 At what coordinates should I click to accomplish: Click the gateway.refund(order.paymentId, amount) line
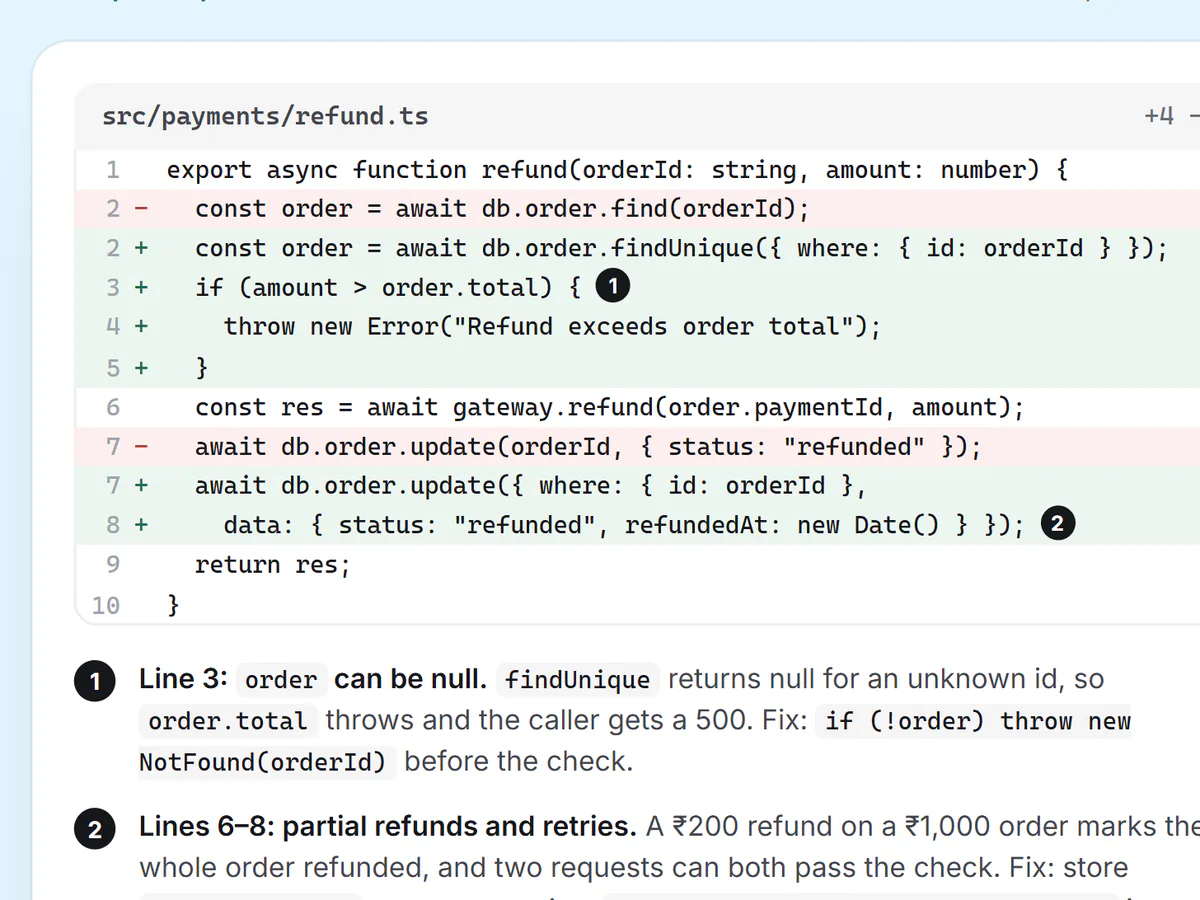click(x=610, y=407)
